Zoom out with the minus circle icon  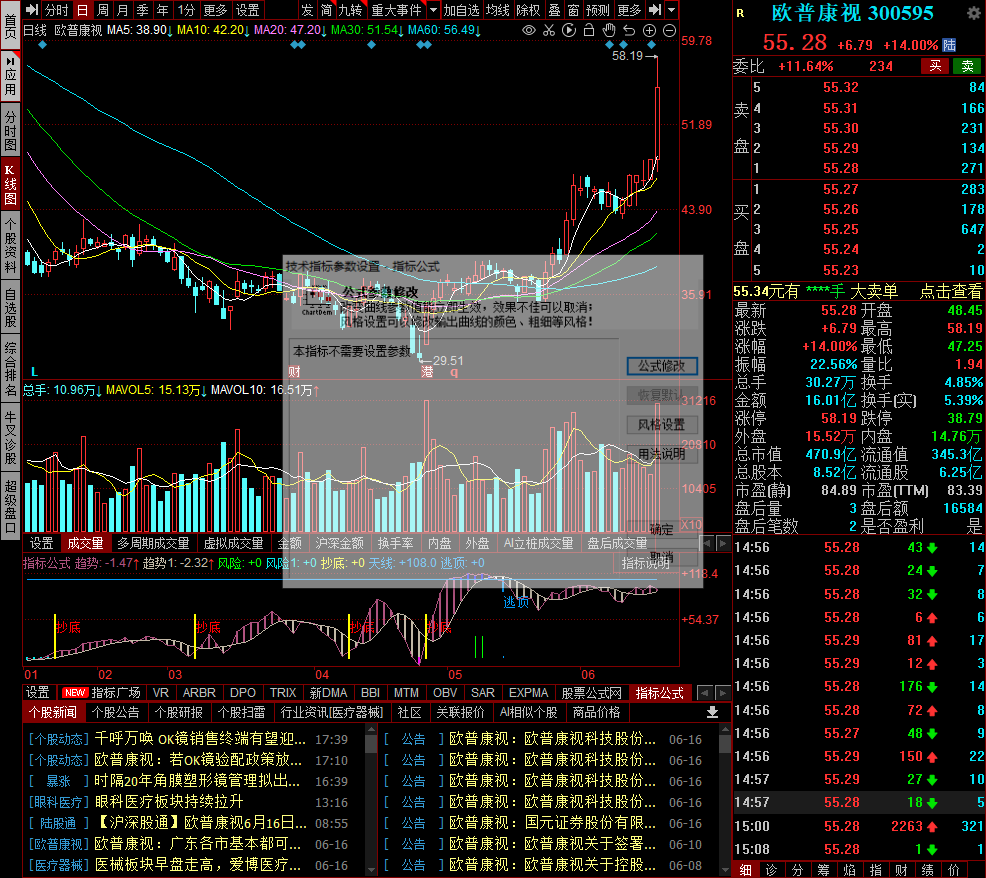pyautogui.click(x=670, y=30)
